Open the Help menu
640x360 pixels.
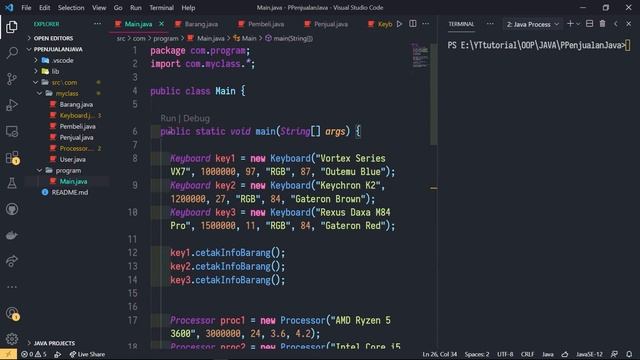point(188,7)
